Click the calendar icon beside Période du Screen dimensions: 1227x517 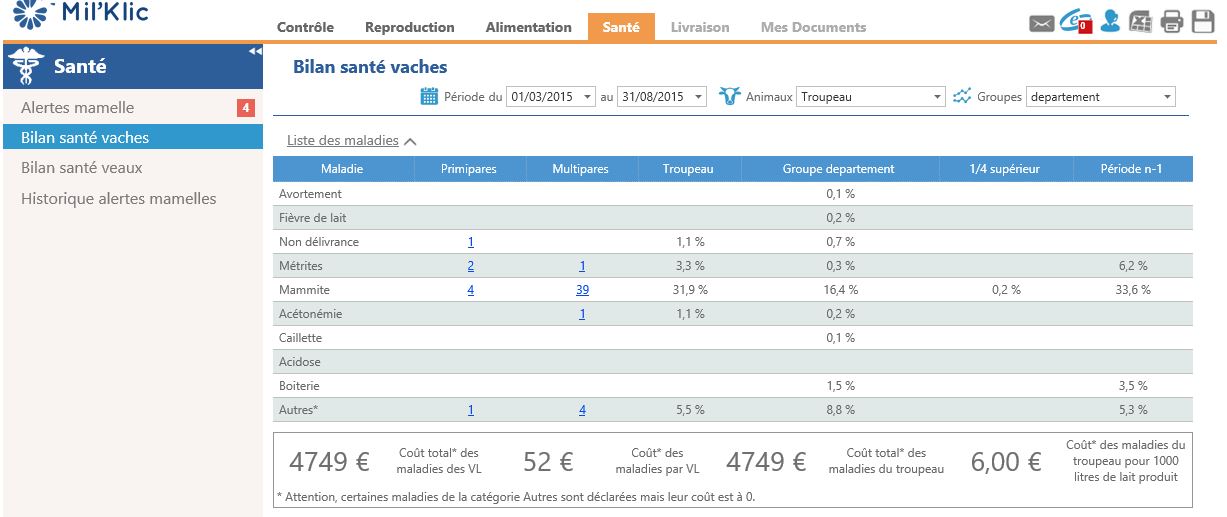(429, 97)
